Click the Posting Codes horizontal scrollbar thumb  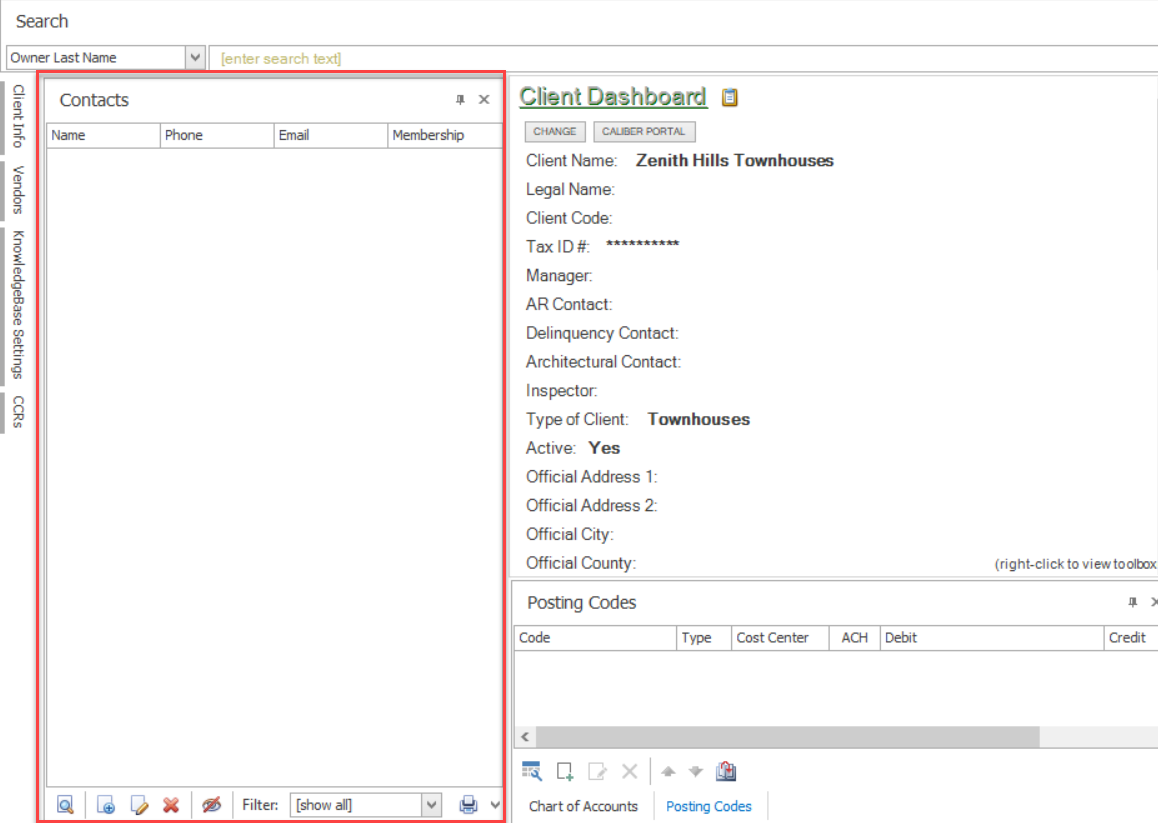[x=787, y=737]
